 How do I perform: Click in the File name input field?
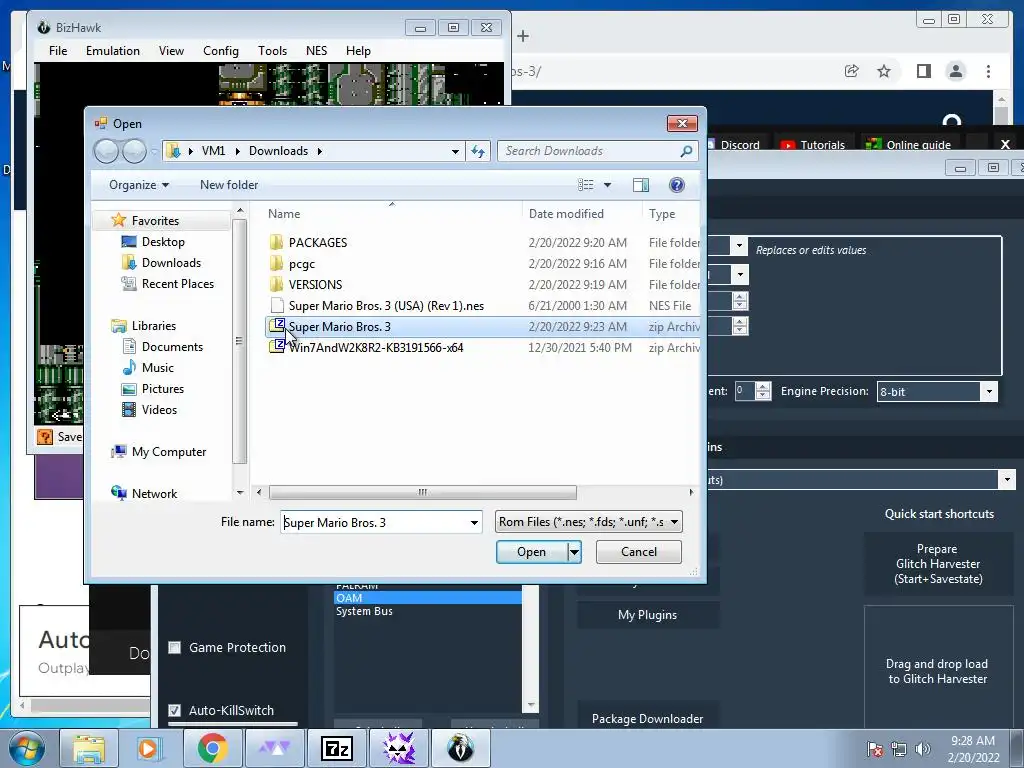click(374, 522)
